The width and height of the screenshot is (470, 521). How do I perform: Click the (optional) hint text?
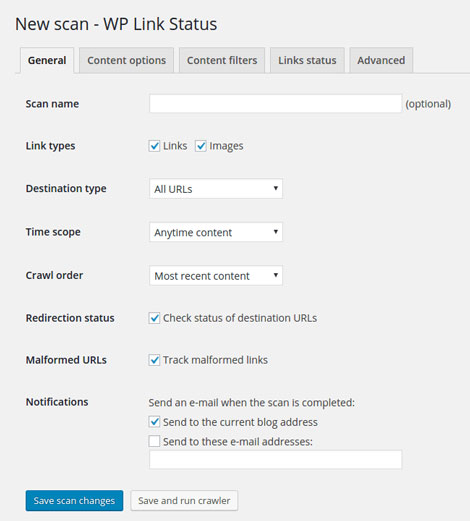coord(428,104)
